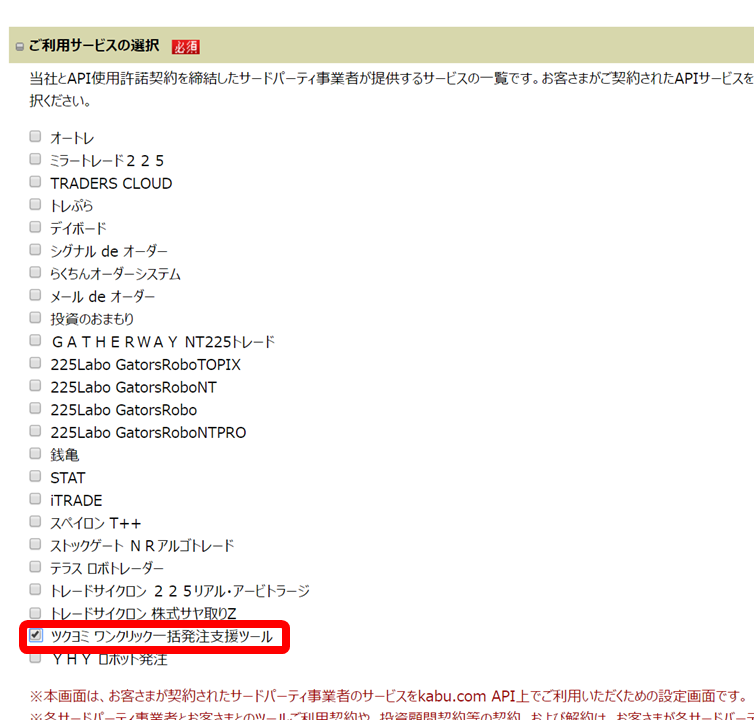Click the STAT label text
Screen dimensions: 754x720
click(68, 478)
